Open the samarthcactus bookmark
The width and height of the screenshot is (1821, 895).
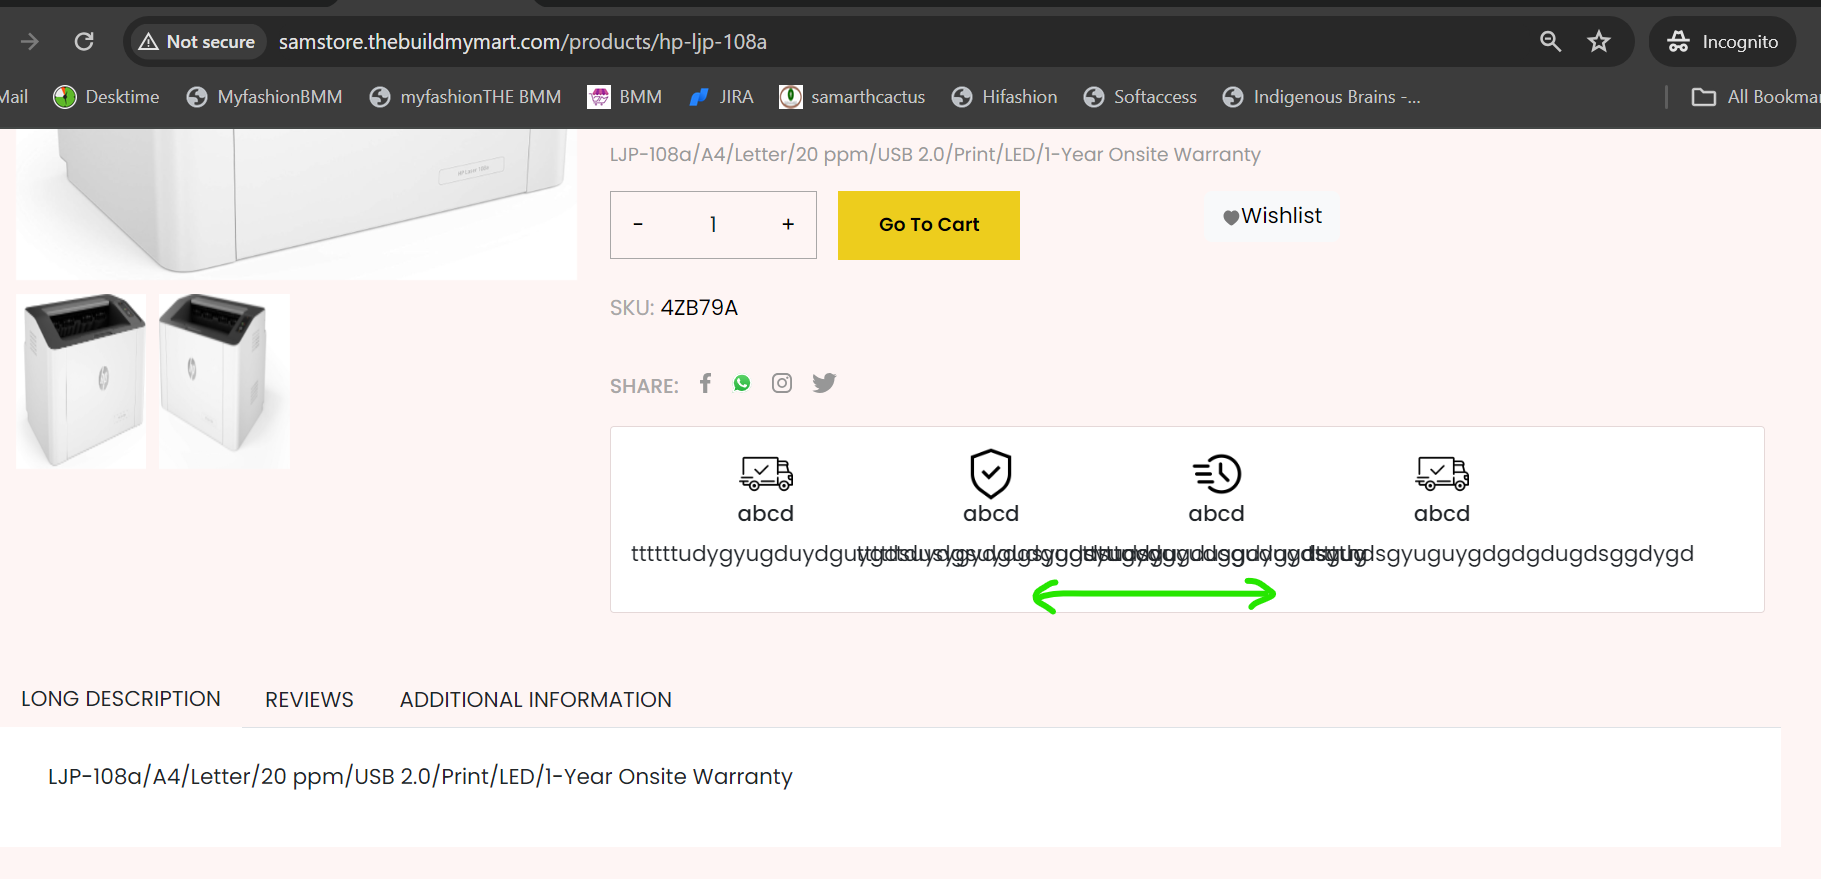point(852,97)
